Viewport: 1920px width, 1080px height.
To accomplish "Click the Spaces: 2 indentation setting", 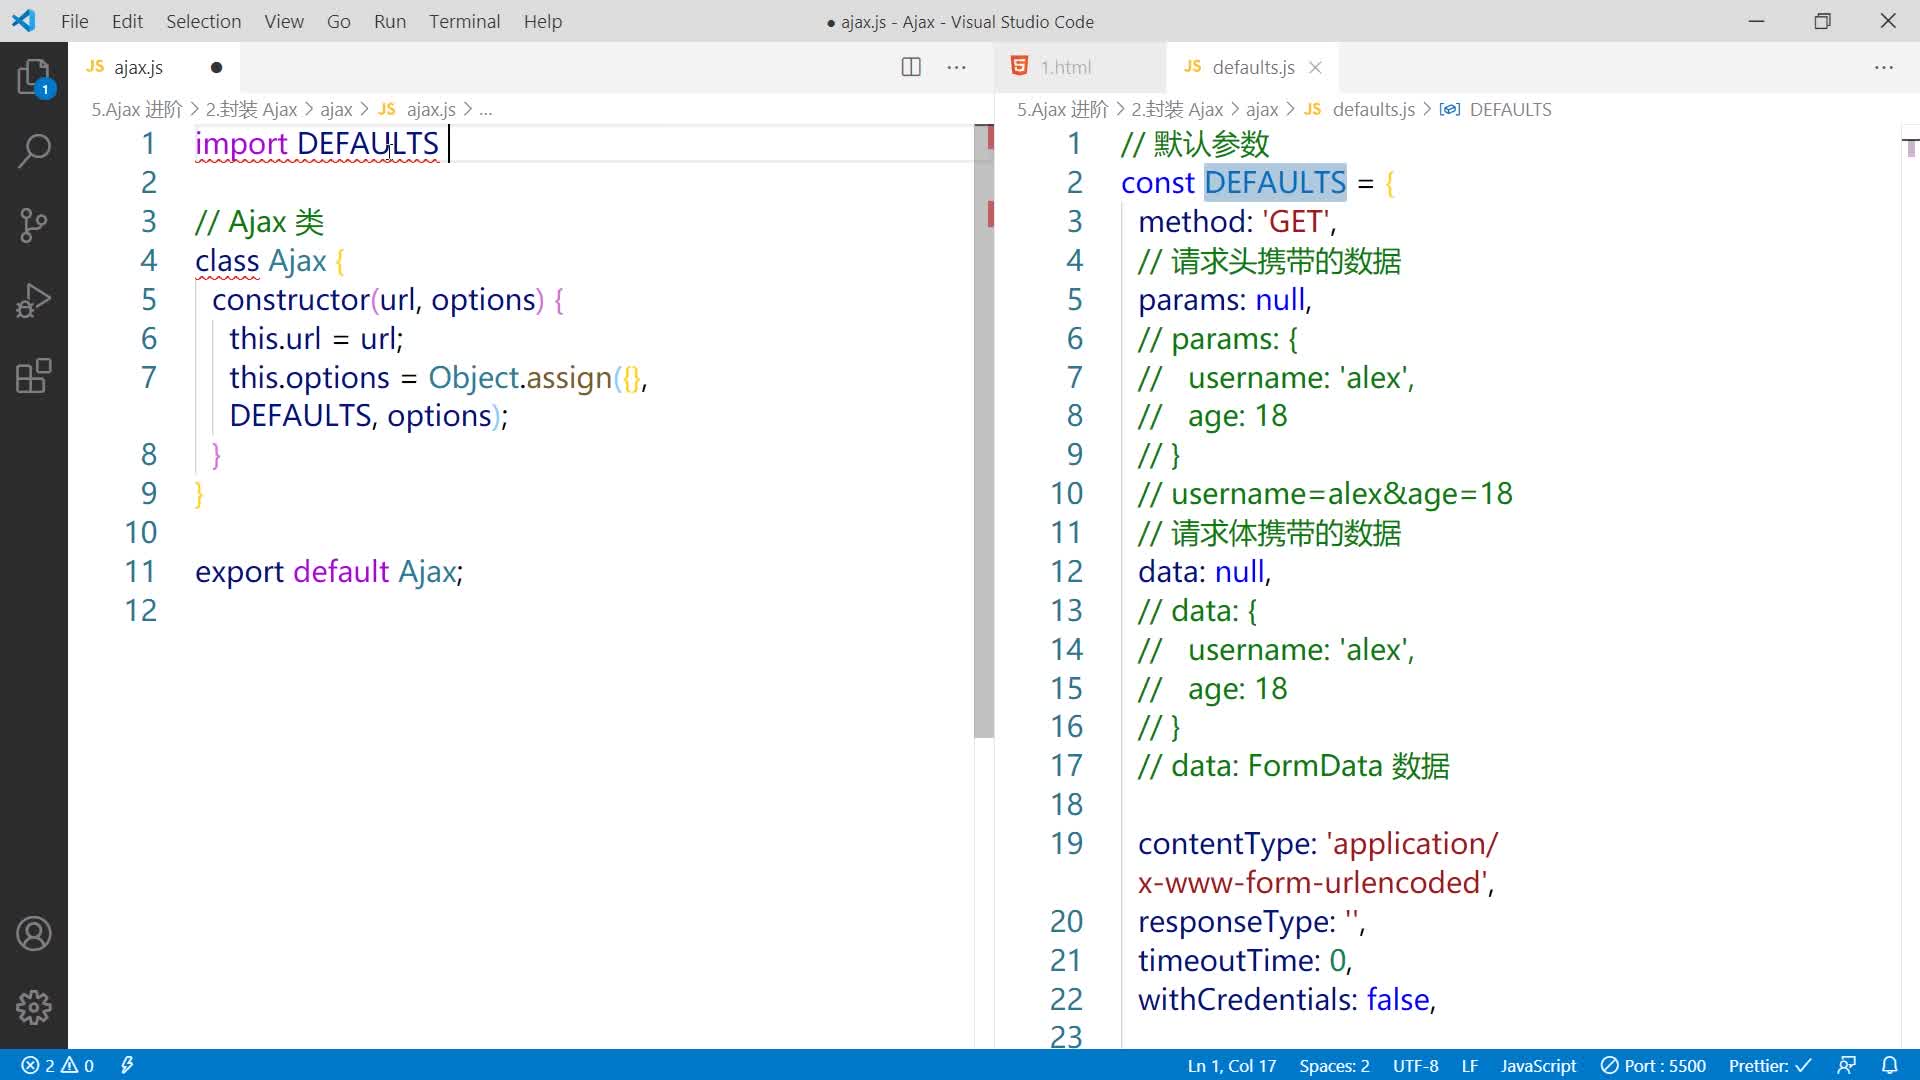I will point(1334,1066).
